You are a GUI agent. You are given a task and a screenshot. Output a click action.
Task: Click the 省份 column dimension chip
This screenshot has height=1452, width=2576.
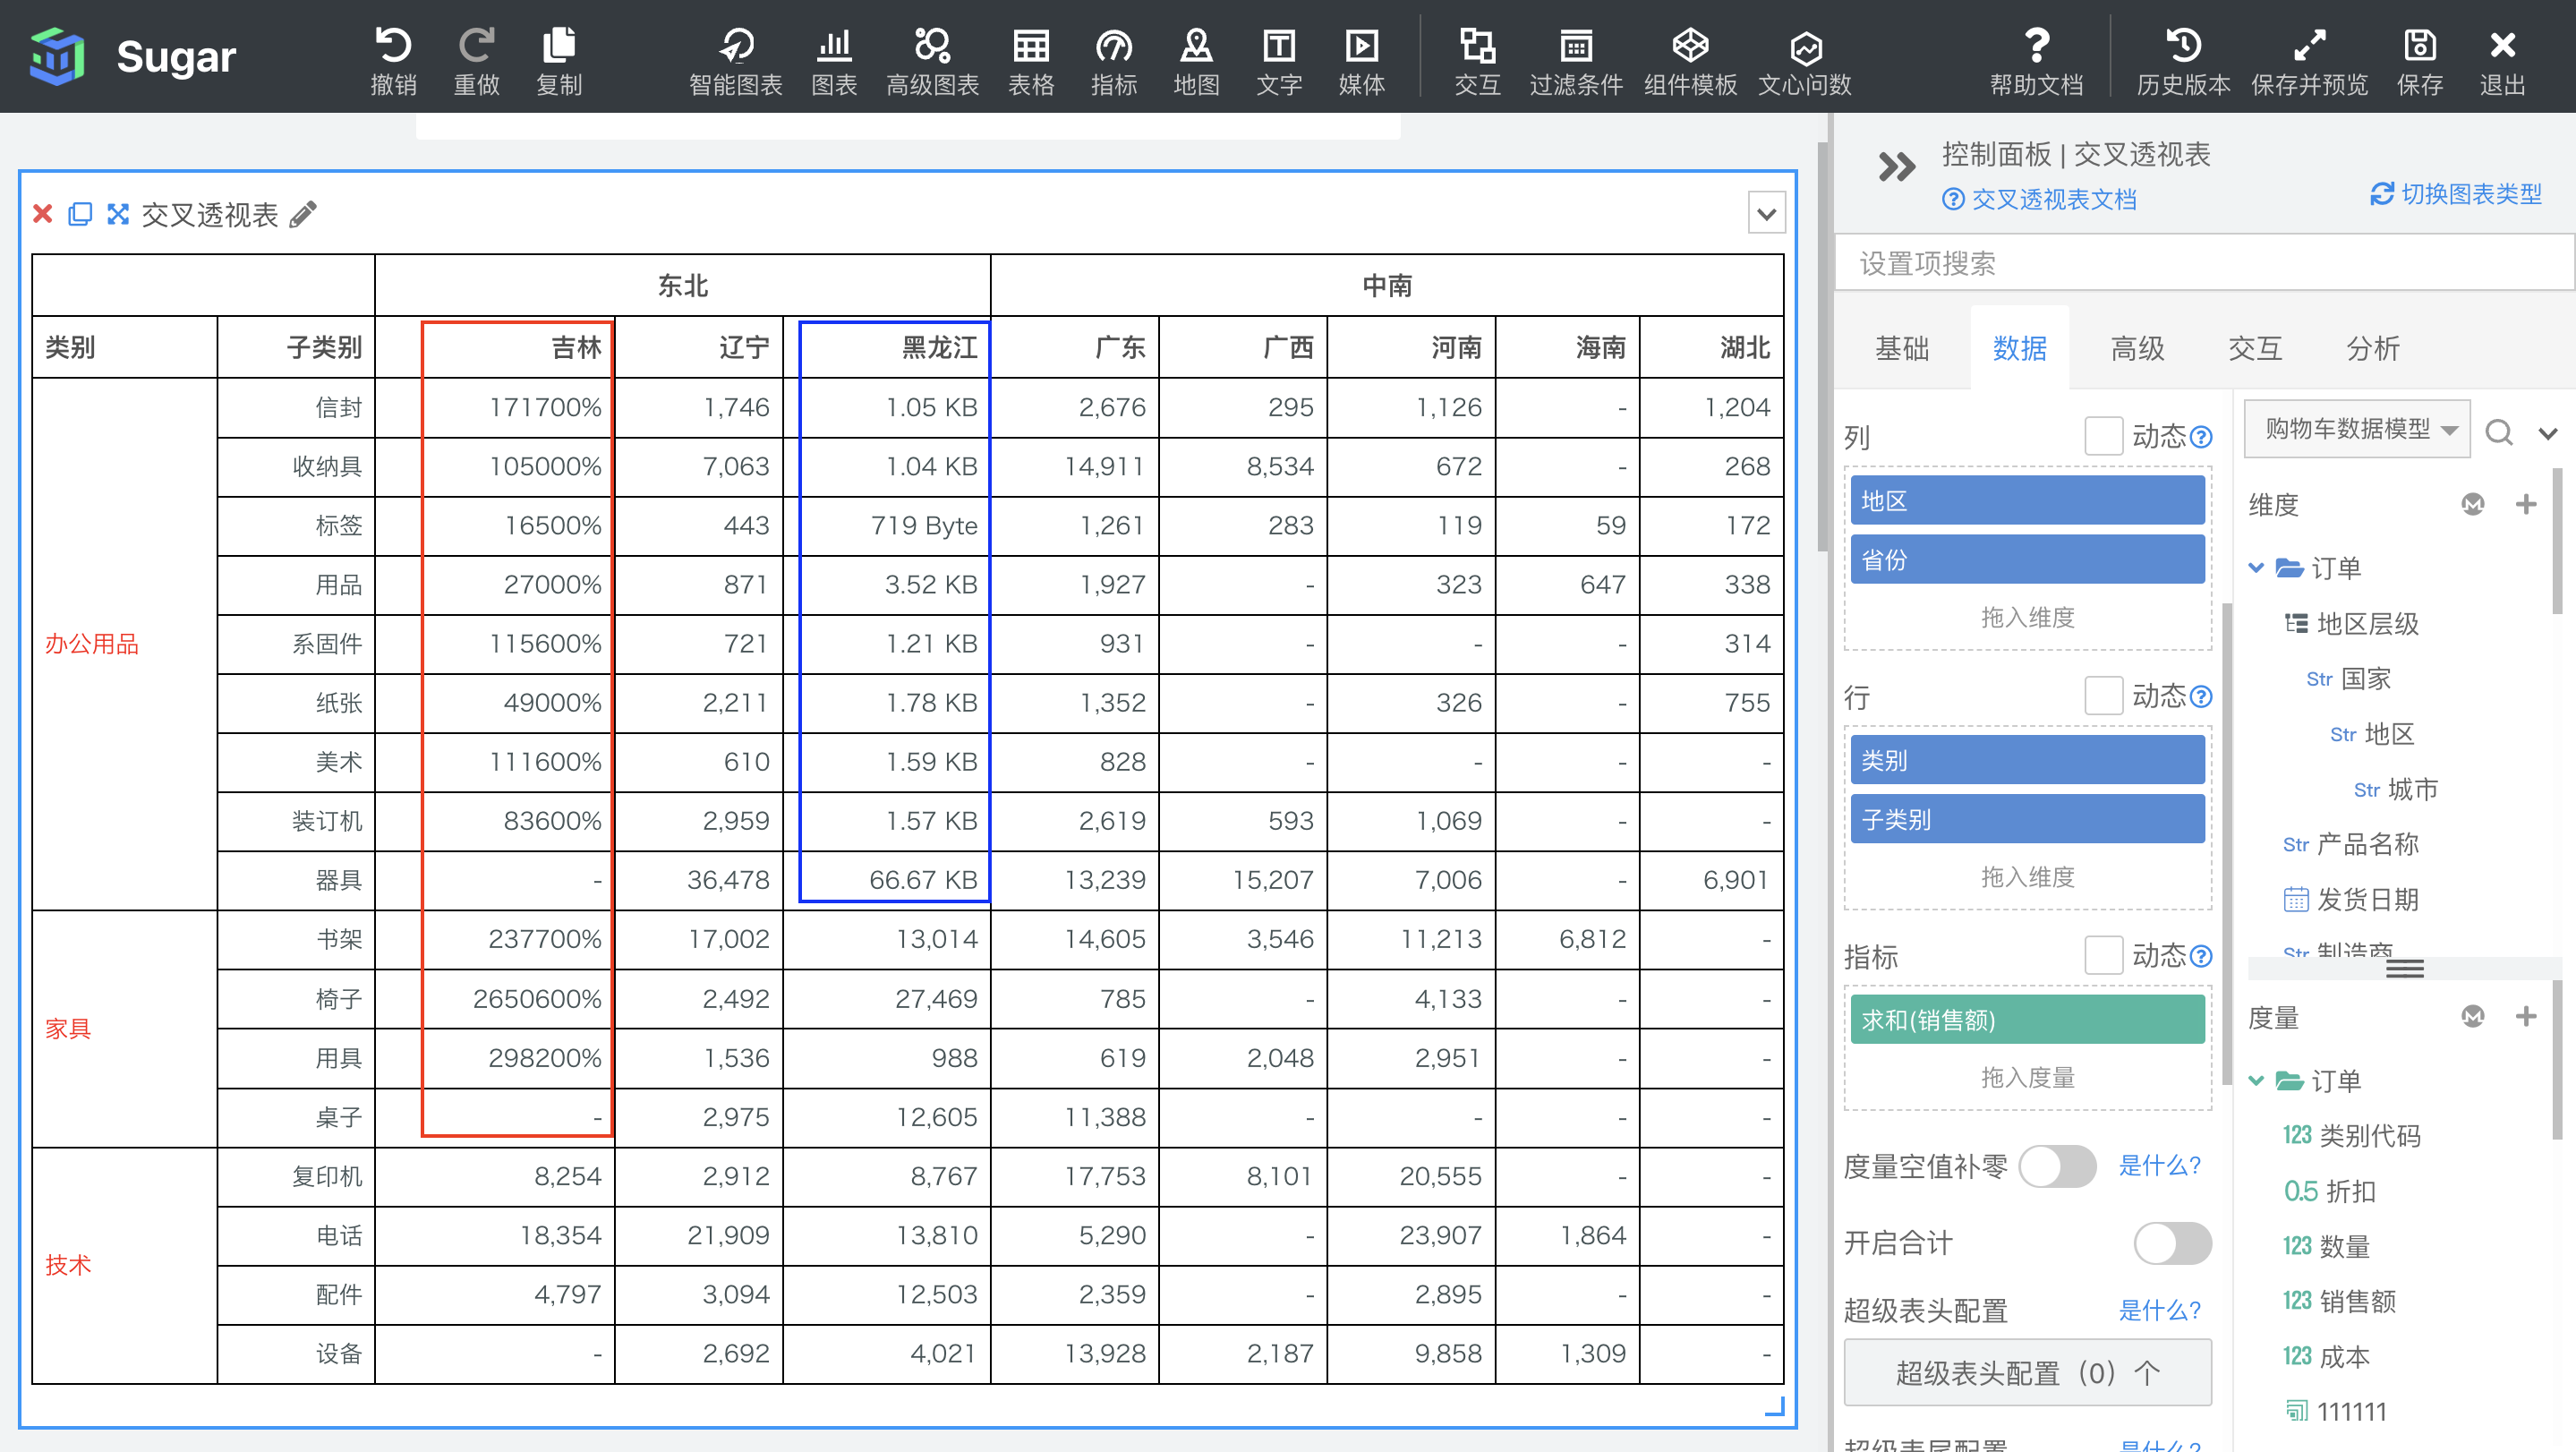click(x=2027, y=559)
